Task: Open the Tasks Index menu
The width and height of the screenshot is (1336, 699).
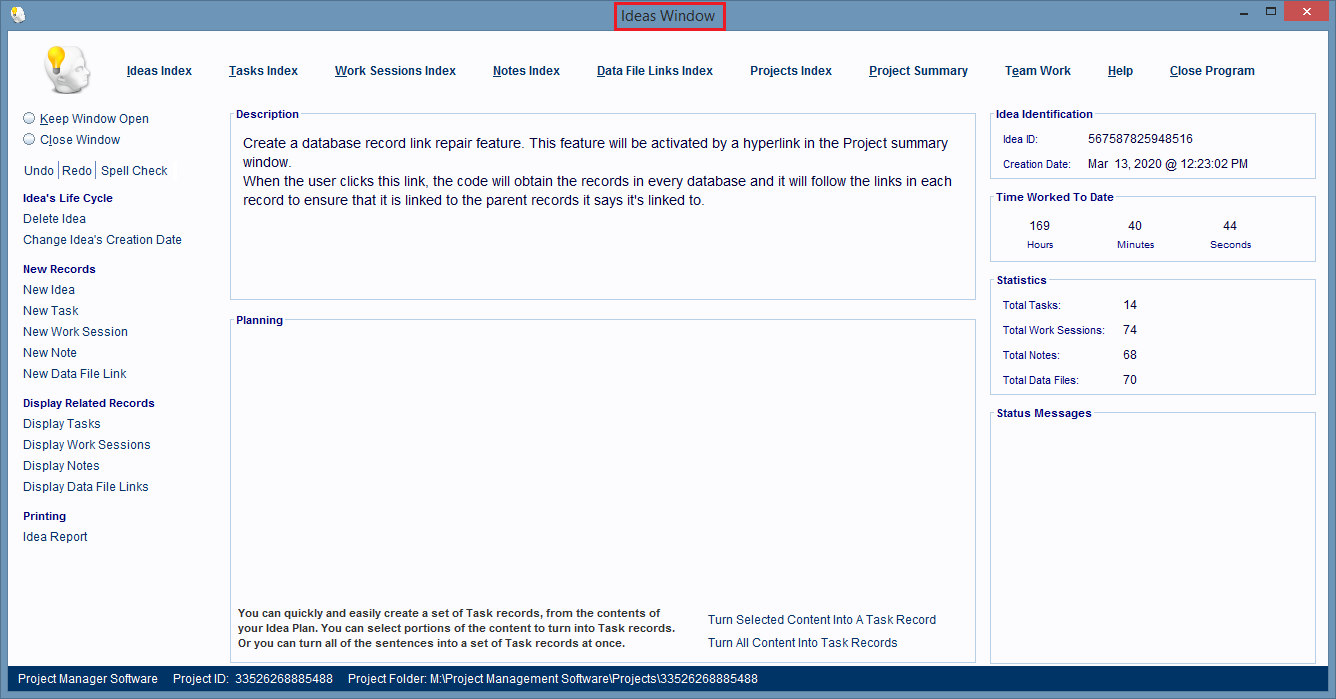Action: [263, 71]
